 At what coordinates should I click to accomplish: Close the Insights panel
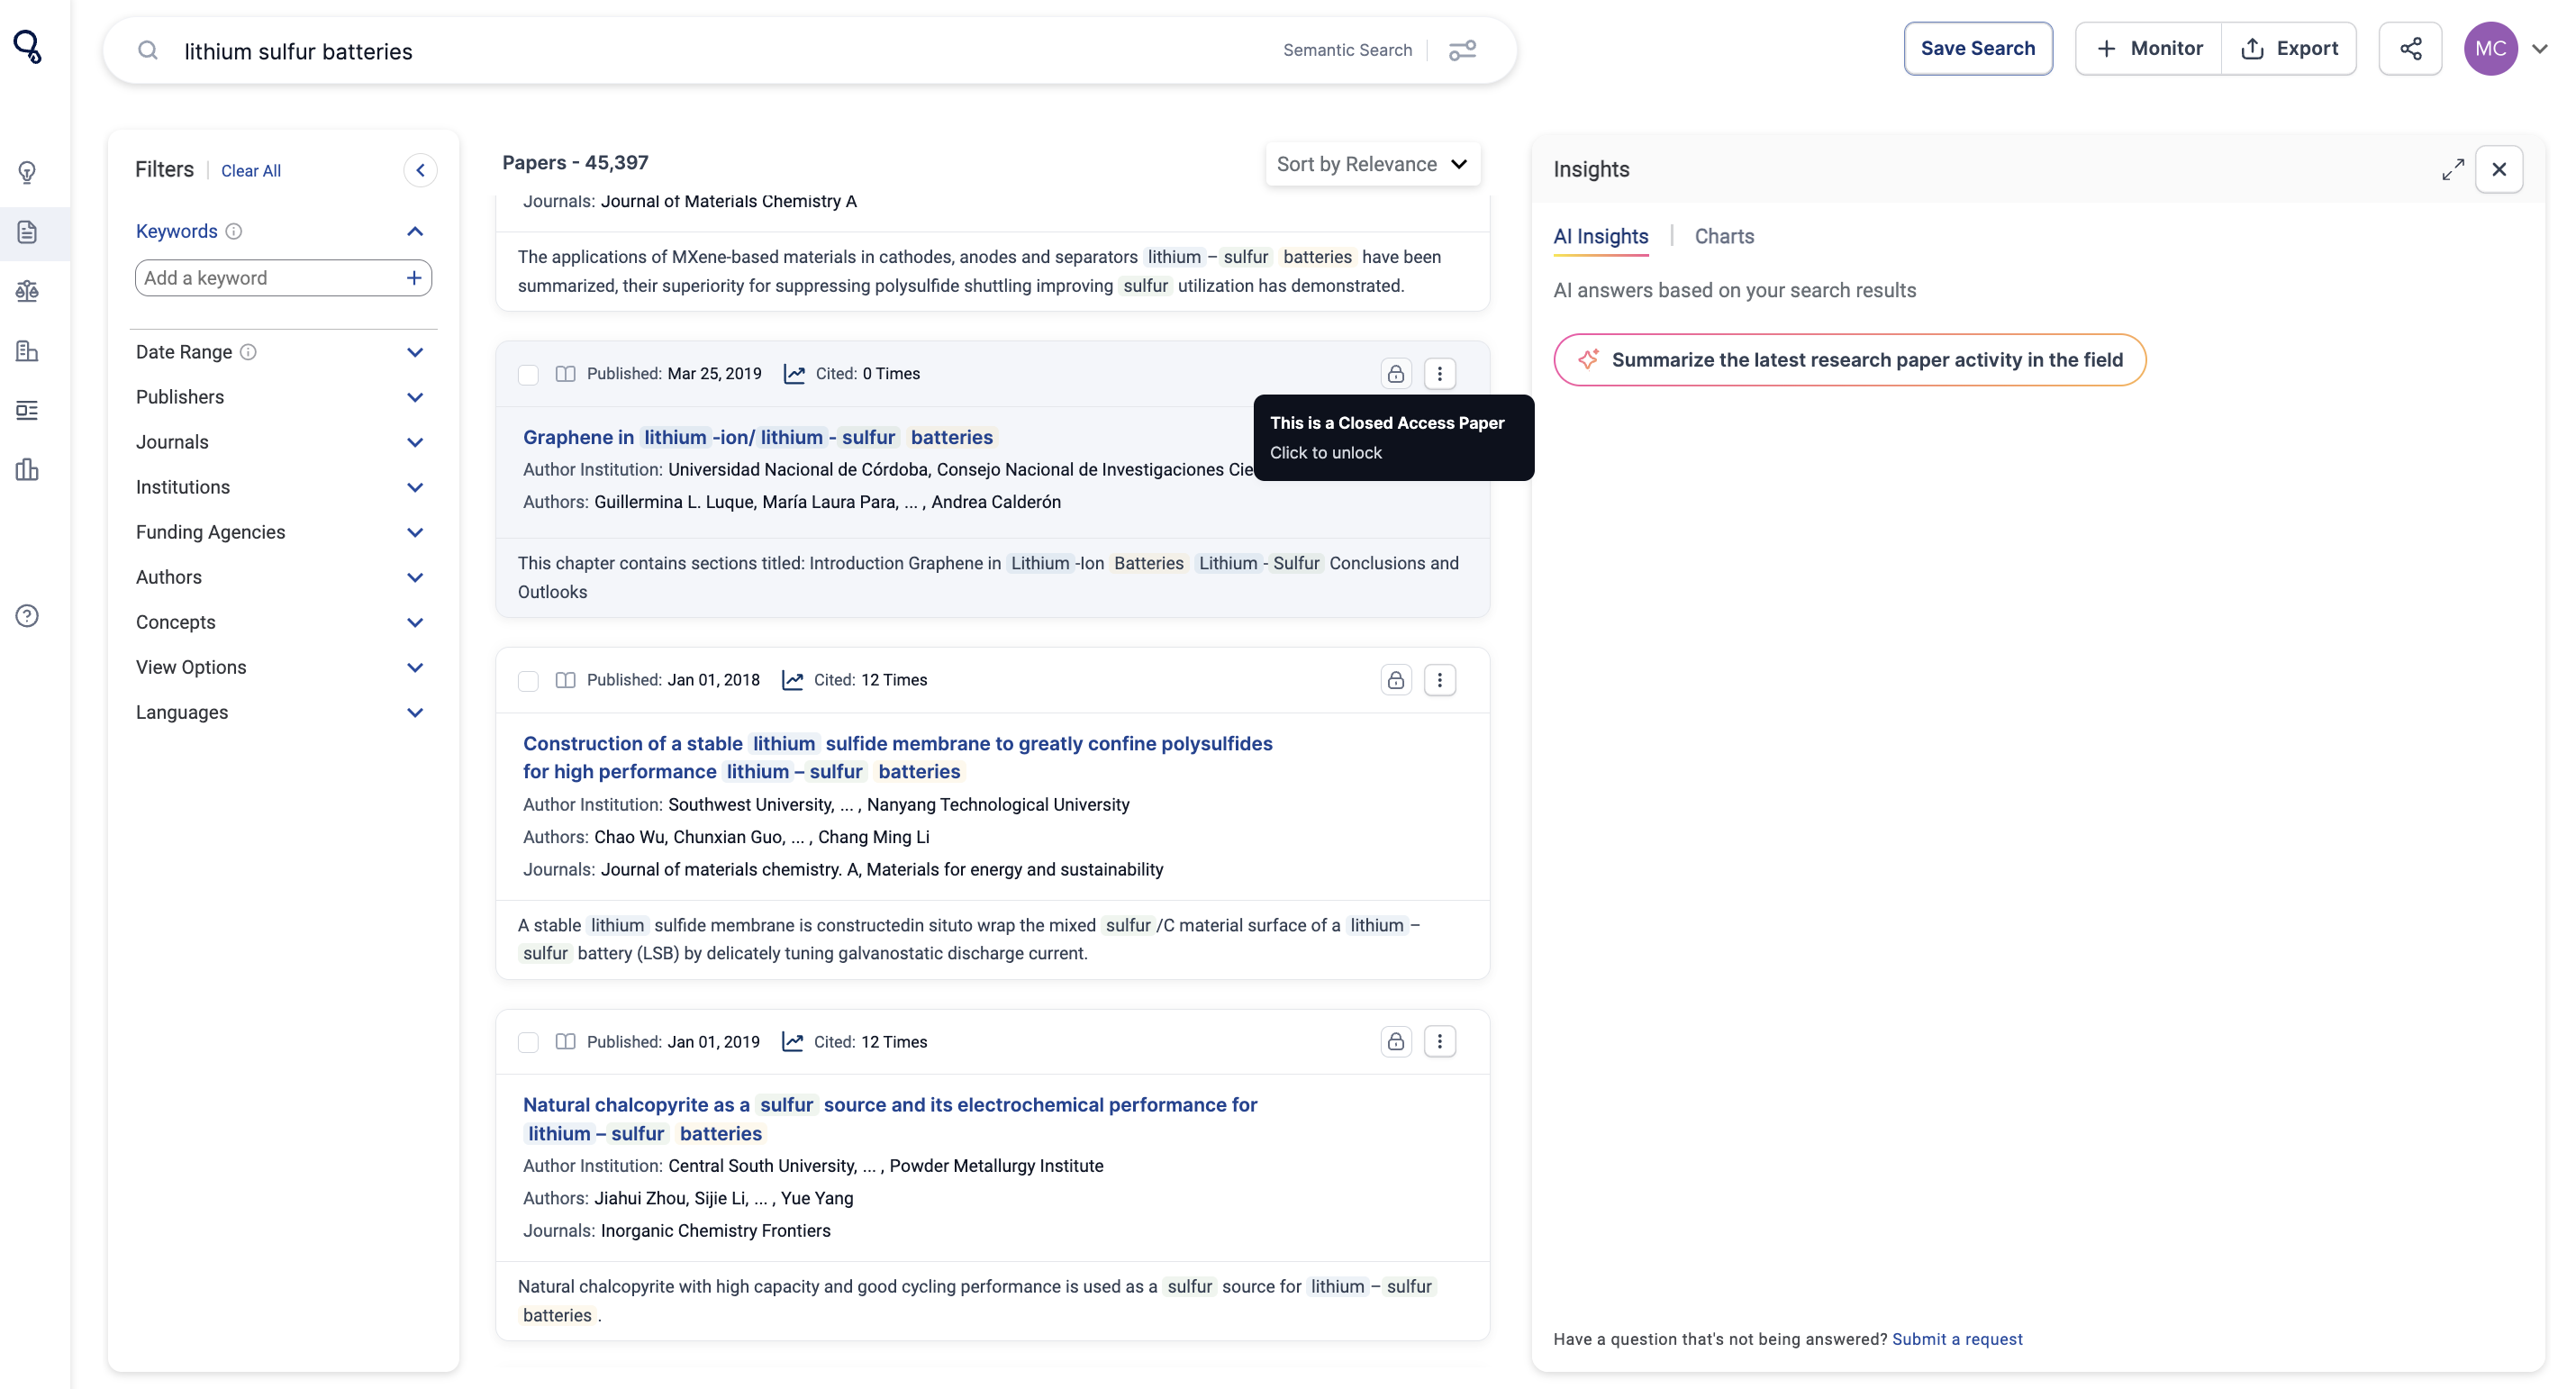[x=2499, y=169]
